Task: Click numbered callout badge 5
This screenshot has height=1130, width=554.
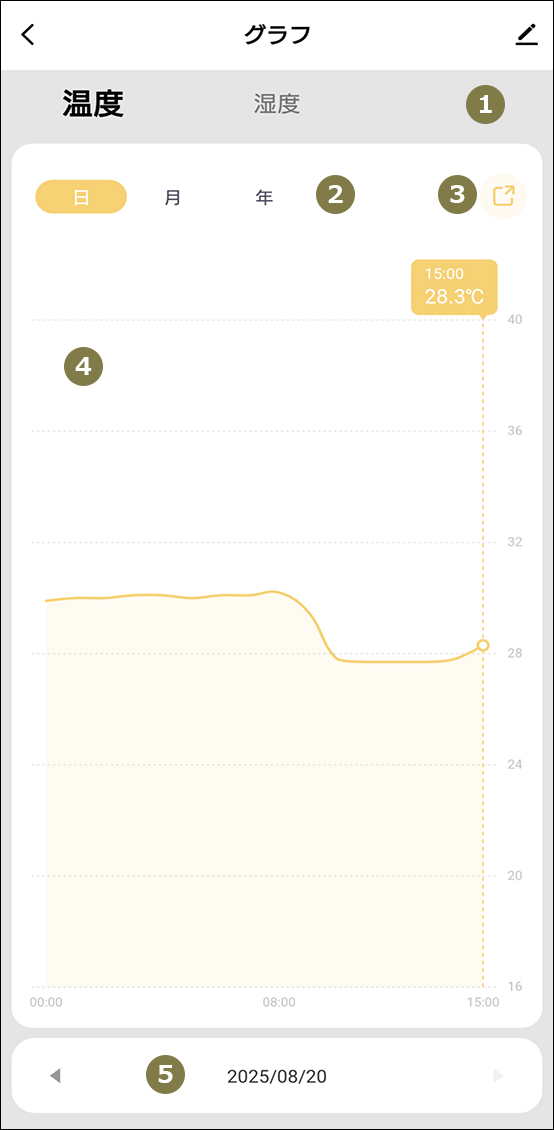Action: 166,1075
